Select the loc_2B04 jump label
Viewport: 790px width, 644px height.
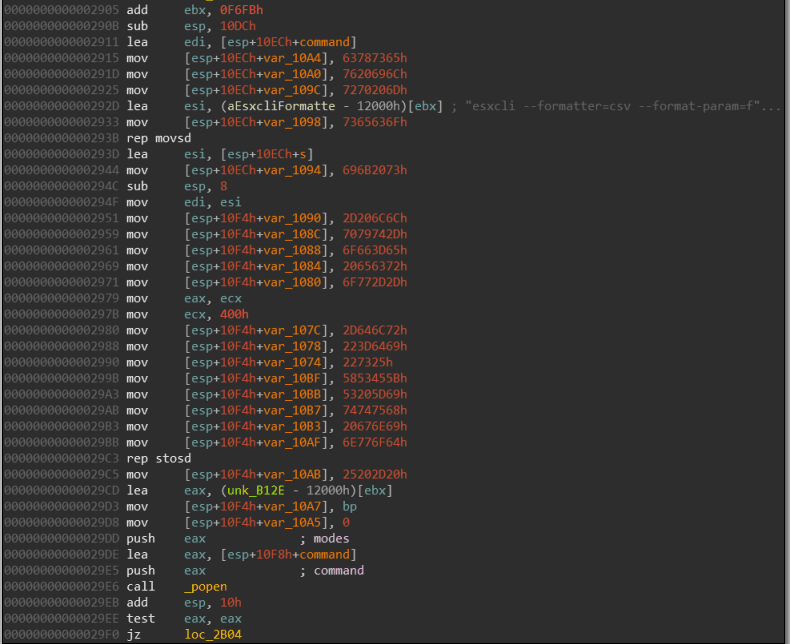point(213,634)
